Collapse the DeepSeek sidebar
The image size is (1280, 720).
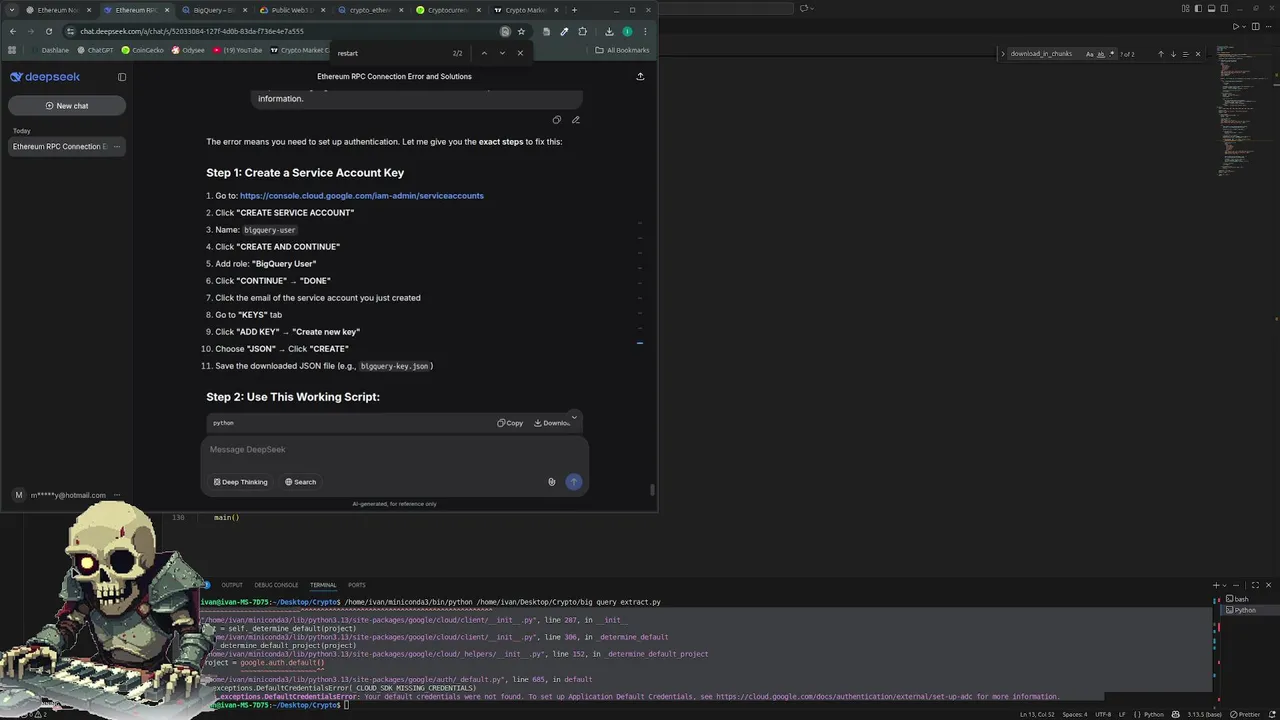coord(122,77)
